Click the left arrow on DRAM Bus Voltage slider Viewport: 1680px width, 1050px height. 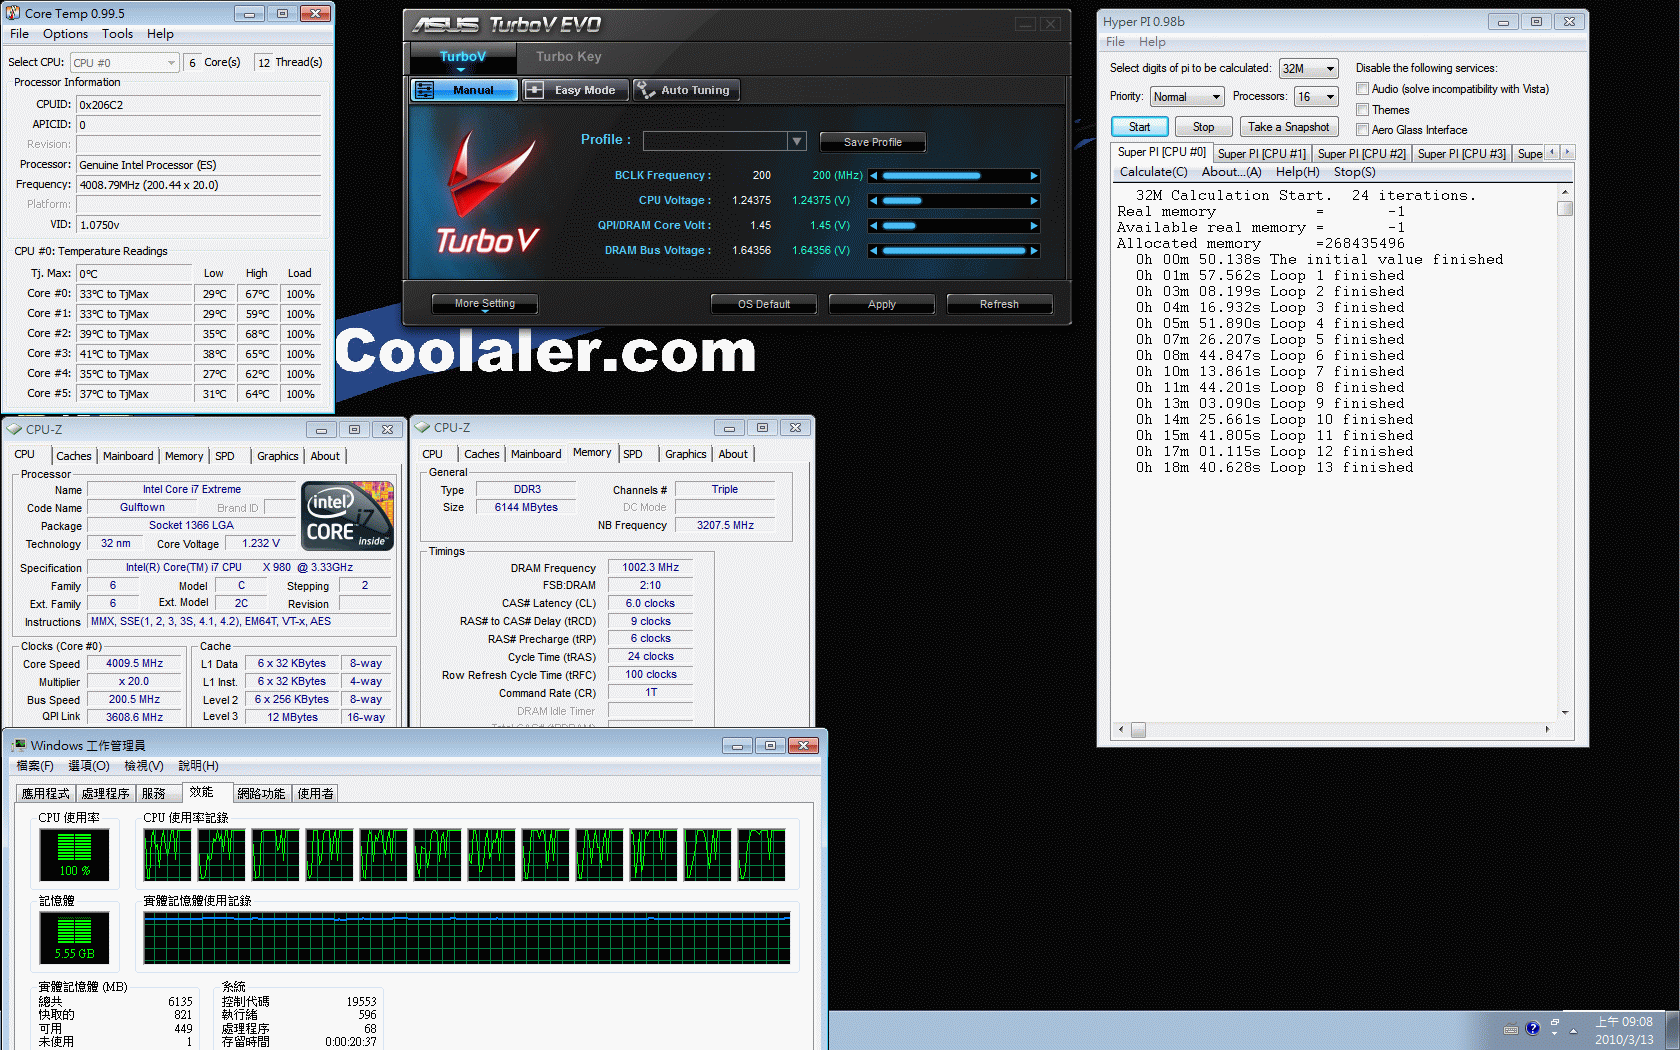[874, 251]
